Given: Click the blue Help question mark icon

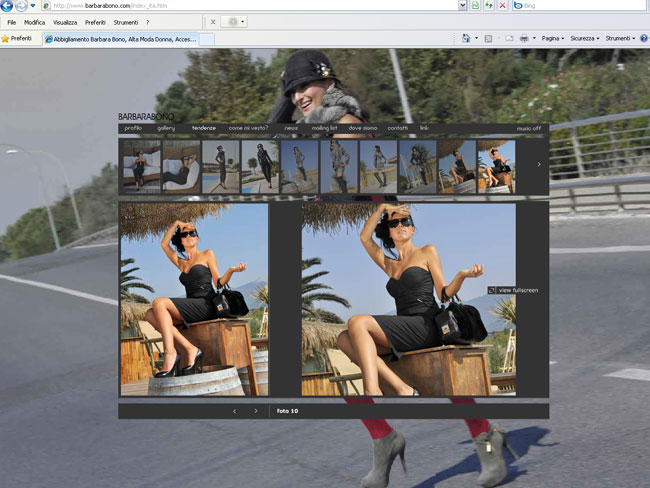Looking at the screenshot, I should click(645, 39).
